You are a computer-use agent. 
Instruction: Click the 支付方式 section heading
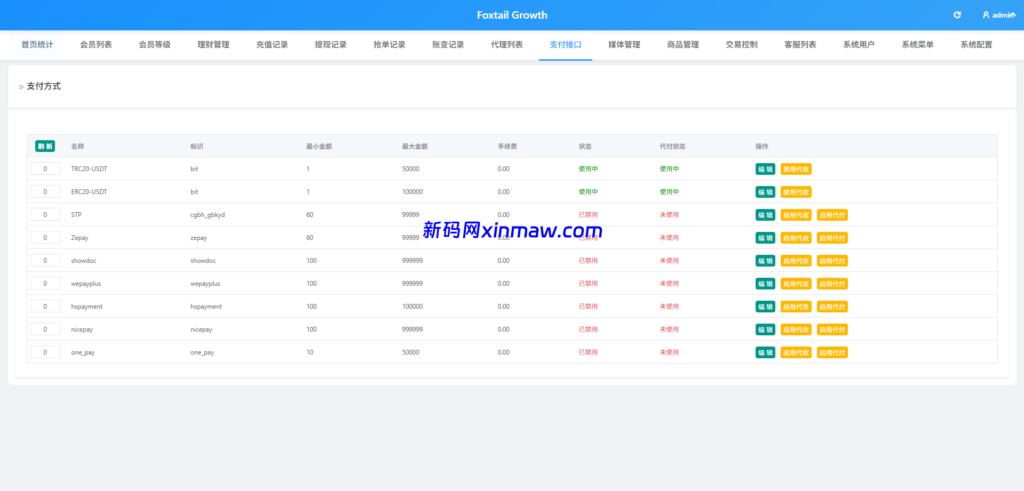pos(44,86)
